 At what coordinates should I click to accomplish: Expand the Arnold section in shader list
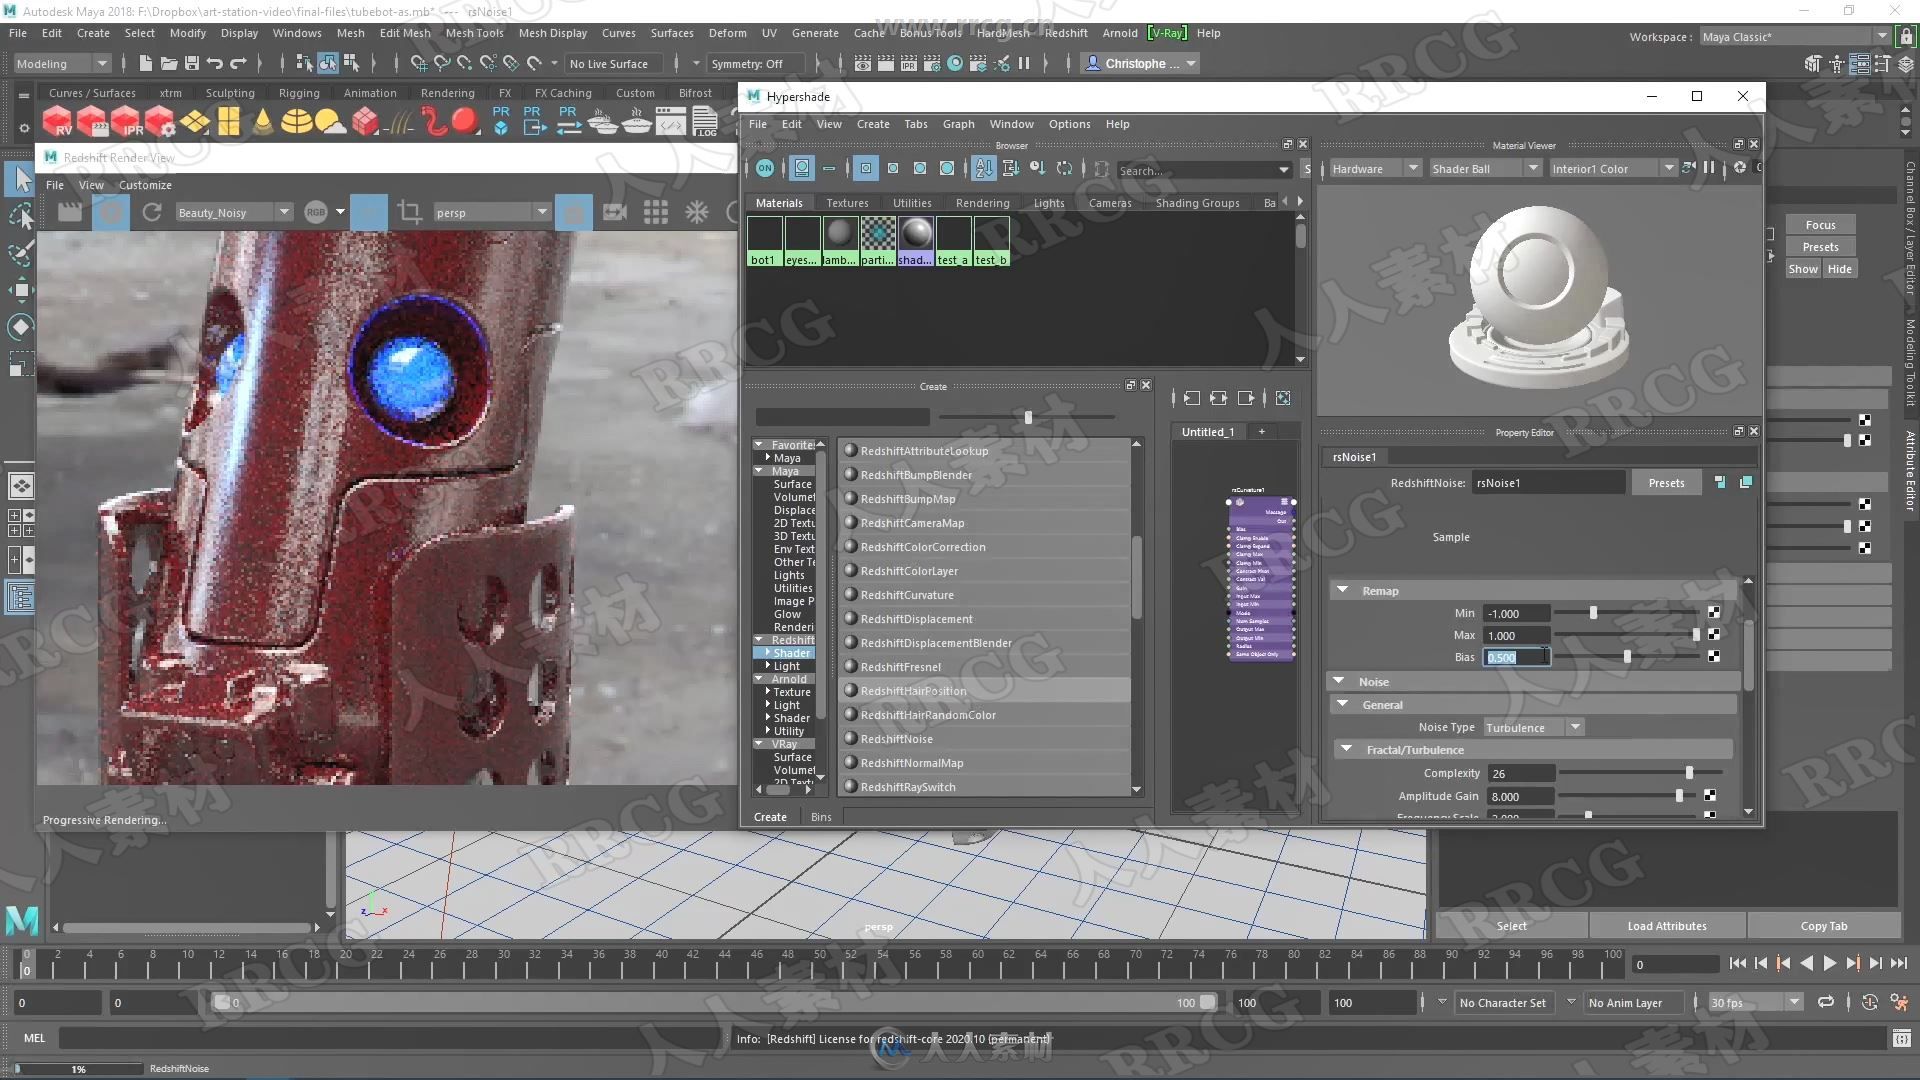[x=787, y=678]
